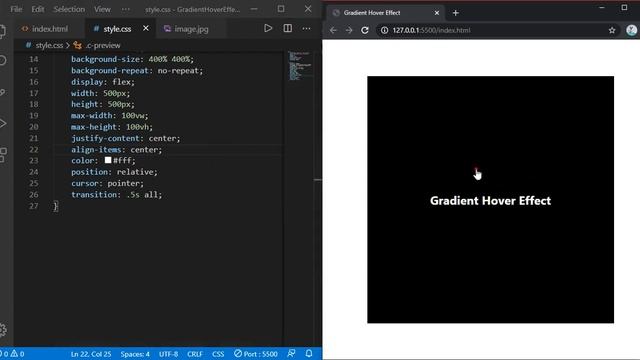Bookmark this page with star icon
640x360 pixels.
(612, 30)
